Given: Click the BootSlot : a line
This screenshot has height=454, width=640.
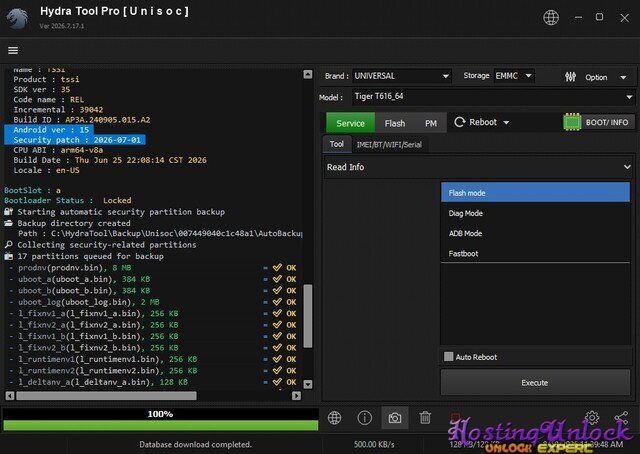Looking at the screenshot, I should (32, 190).
